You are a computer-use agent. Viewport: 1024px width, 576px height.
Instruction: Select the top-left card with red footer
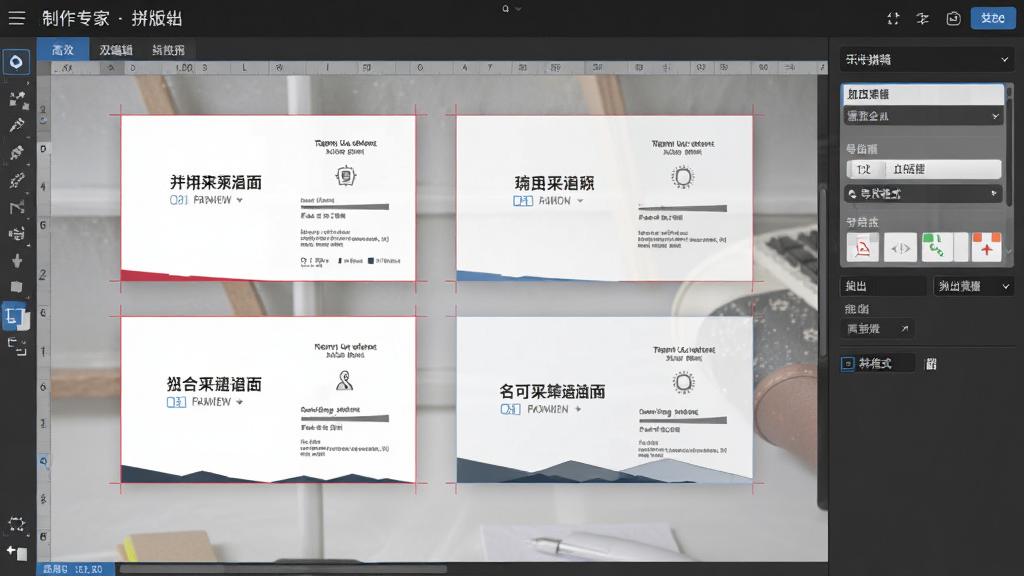(x=268, y=199)
